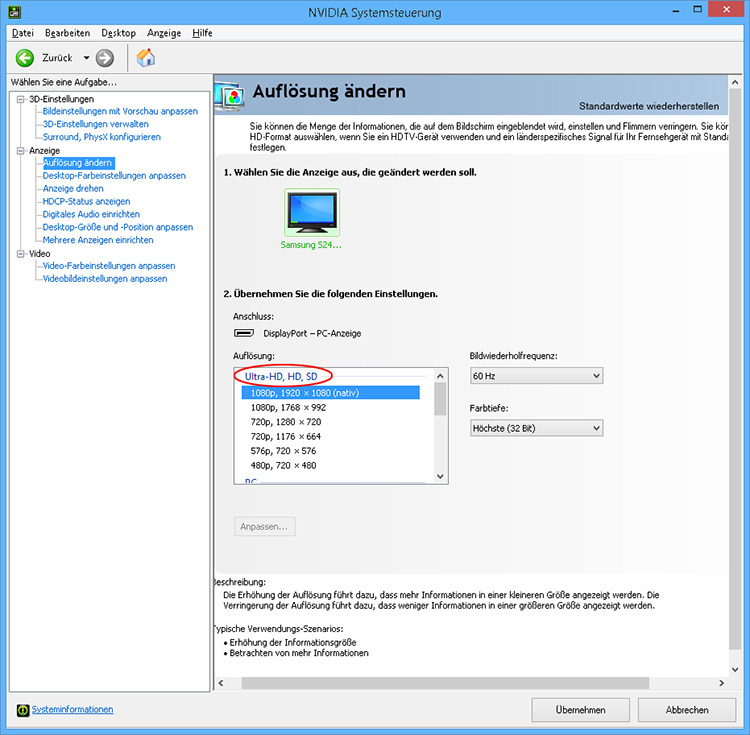Screen dimensions: 750x735
Task: Select Auflösung ändern in the tree
Action: pos(78,163)
